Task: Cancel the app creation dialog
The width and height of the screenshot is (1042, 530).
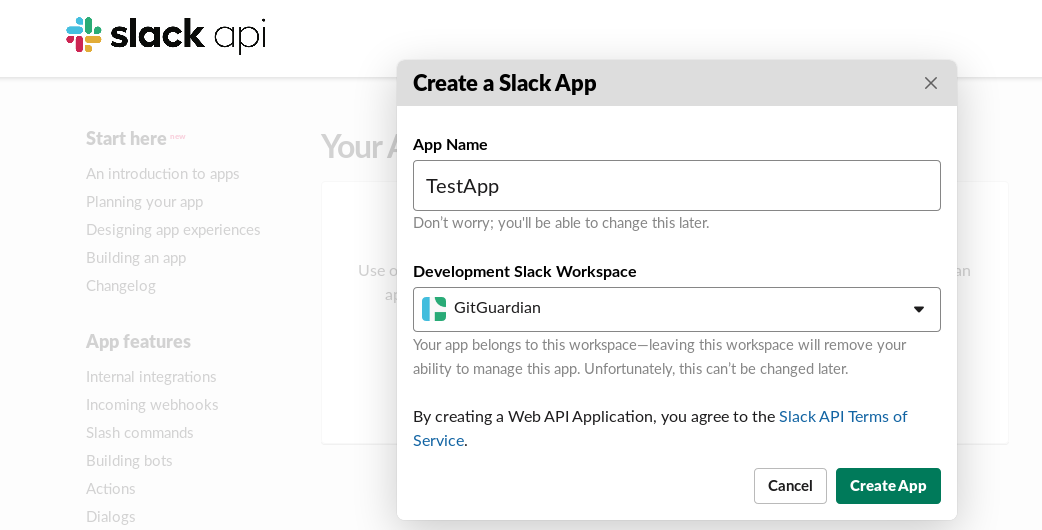Action: pyautogui.click(x=789, y=486)
